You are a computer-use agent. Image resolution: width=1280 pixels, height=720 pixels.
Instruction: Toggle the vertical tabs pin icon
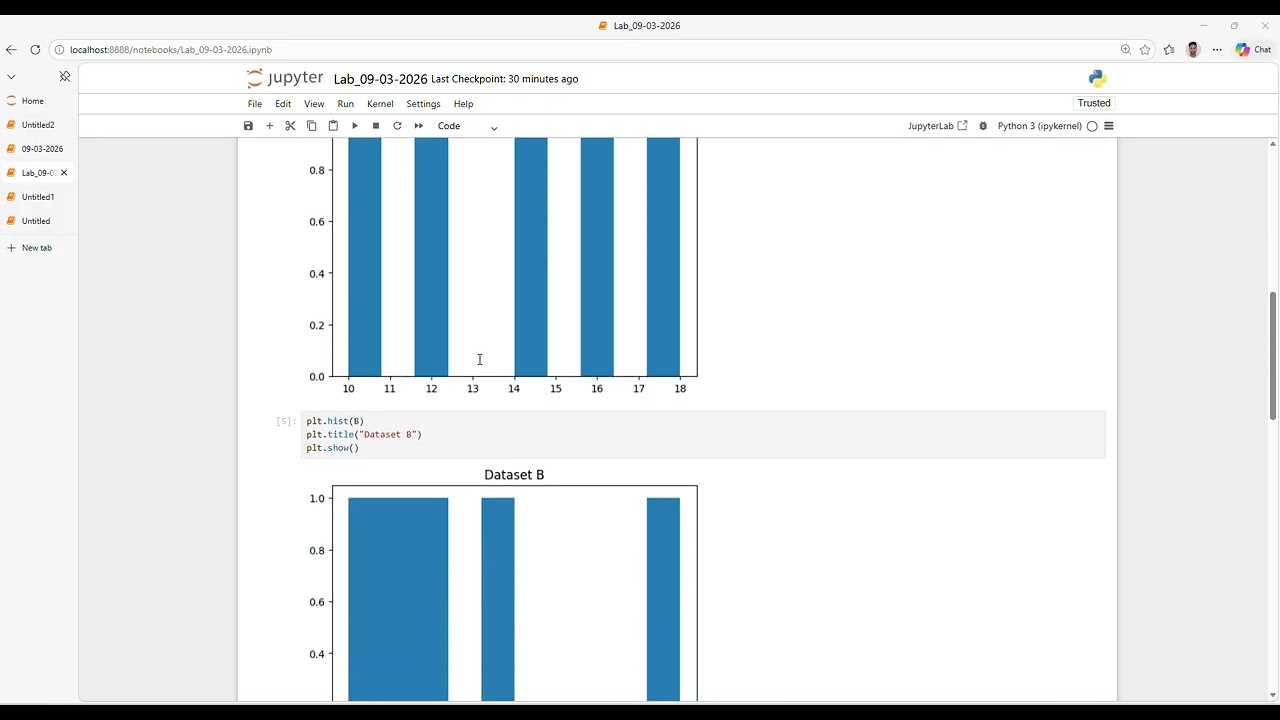(x=65, y=77)
